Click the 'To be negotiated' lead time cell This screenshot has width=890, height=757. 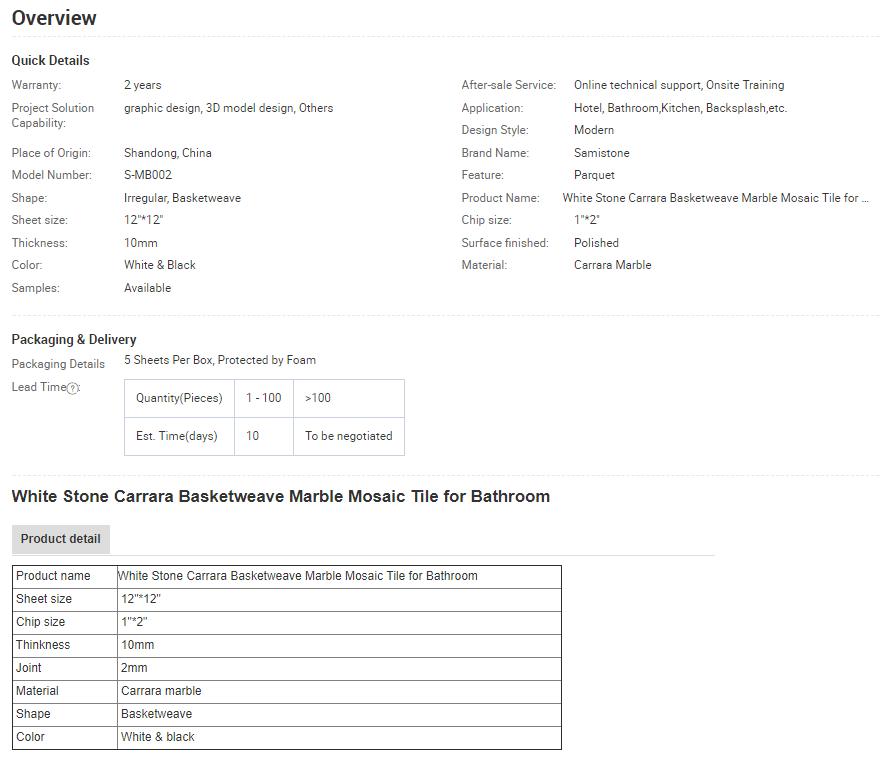click(348, 436)
